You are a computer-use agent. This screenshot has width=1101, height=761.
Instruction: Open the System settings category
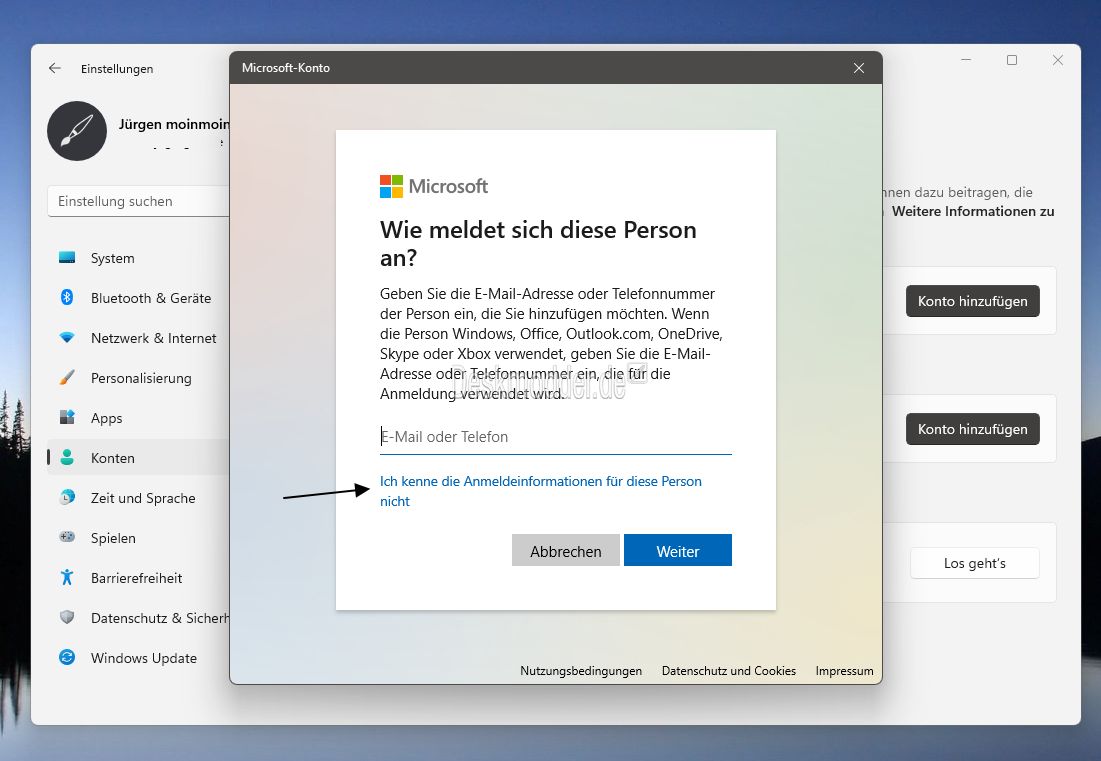coord(138,258)
